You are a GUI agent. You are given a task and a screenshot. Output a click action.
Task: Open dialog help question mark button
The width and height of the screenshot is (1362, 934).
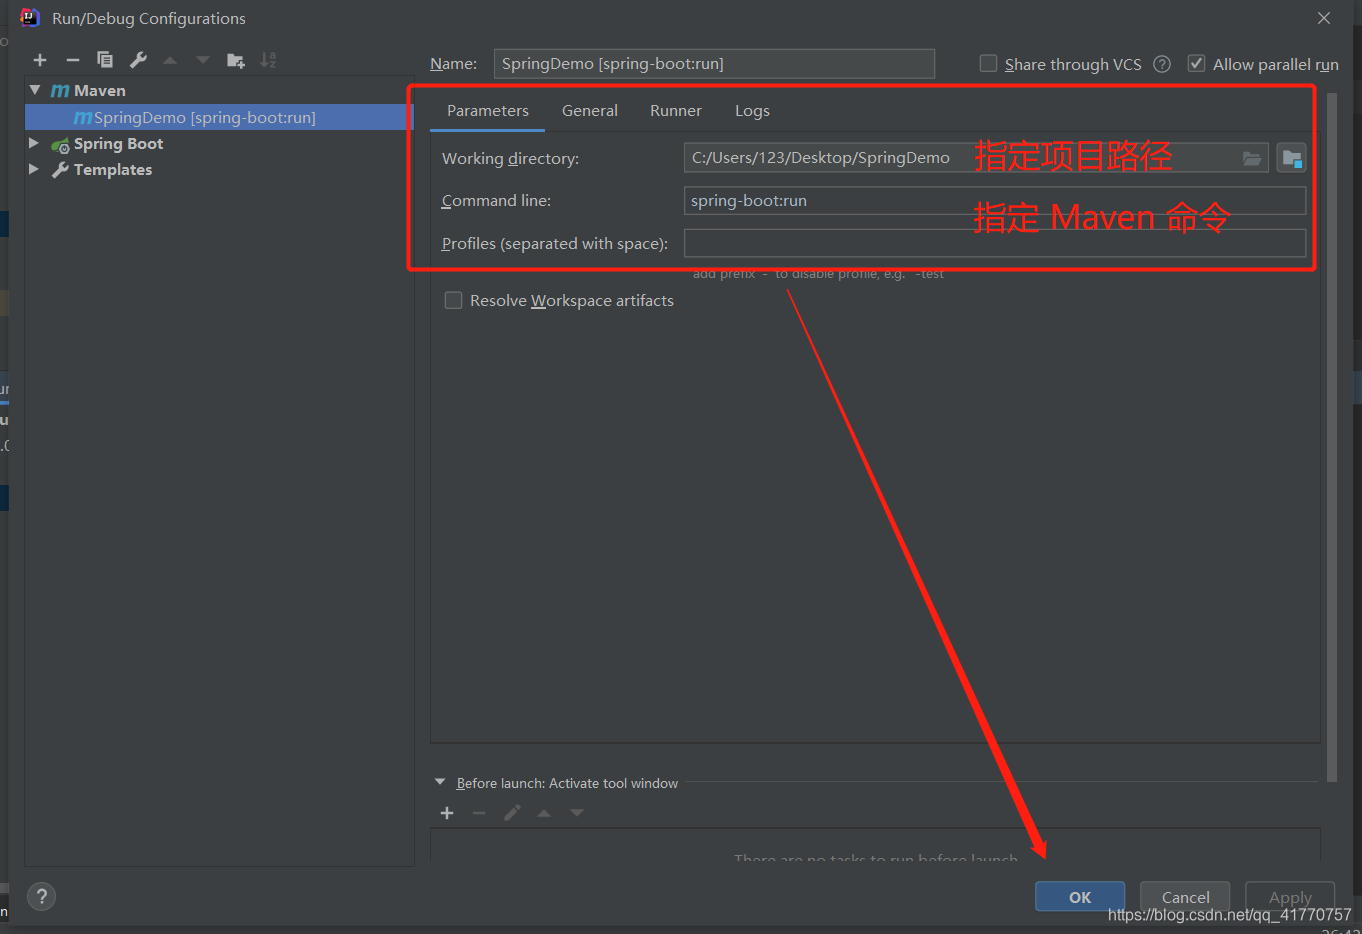click(42, 896)
